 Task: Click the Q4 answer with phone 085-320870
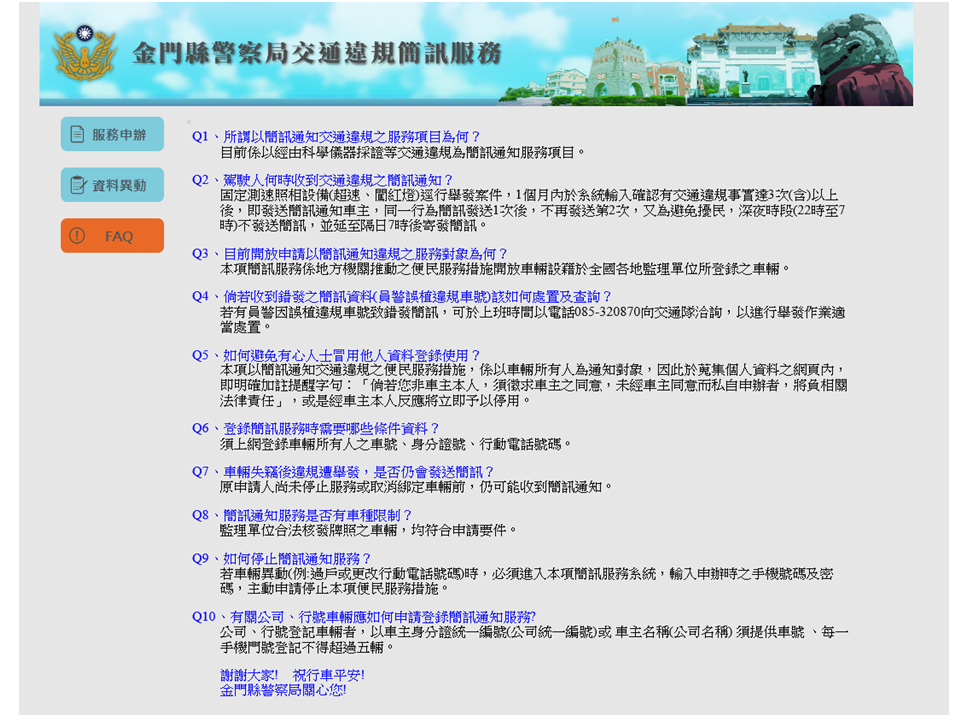(x=533, y=320)
